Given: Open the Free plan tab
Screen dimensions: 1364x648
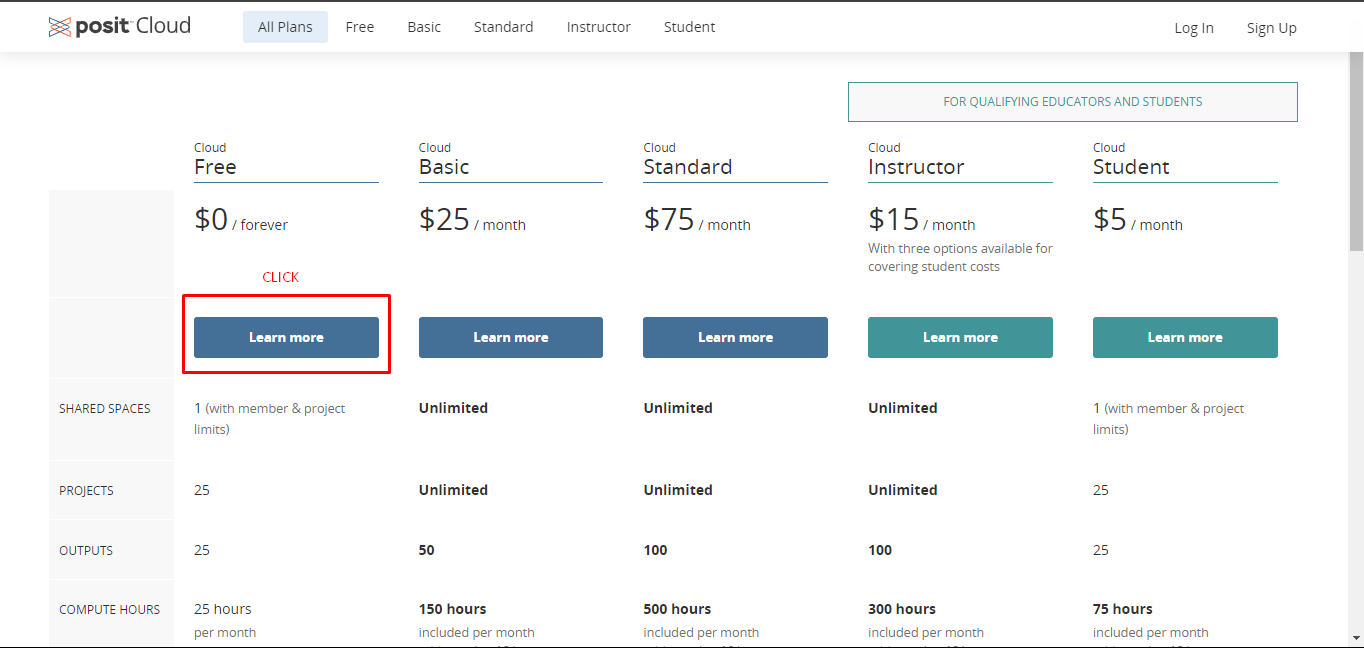Looking at the screenshot, I should (360, 27).
